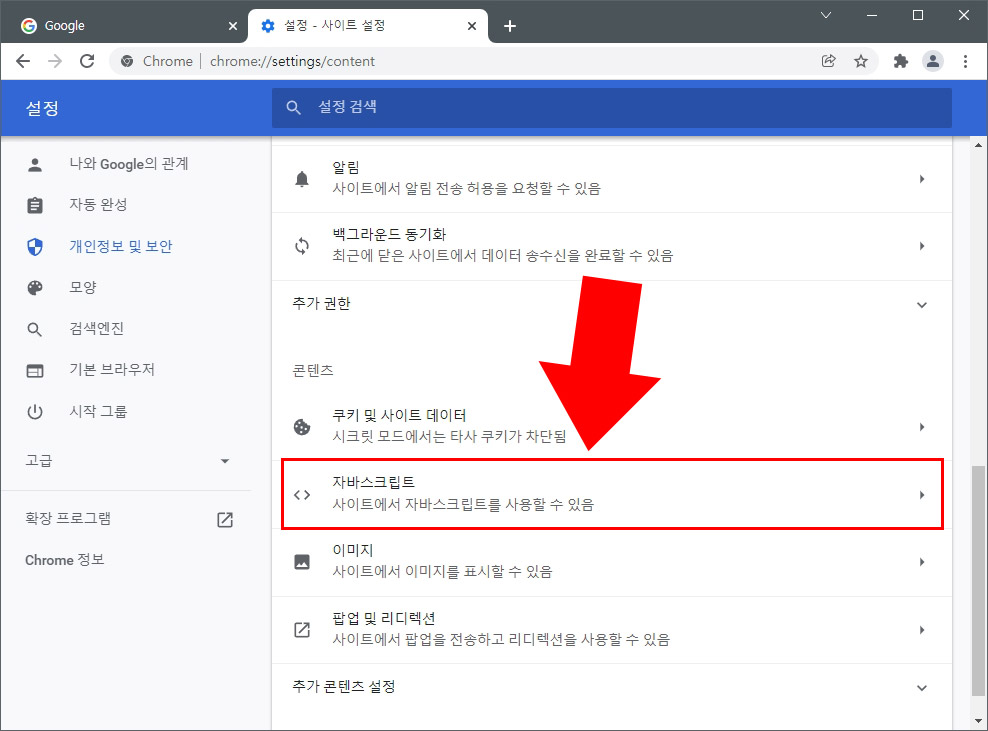Select the 쿠키 및 사이트 데이터 cookie icon

[x=302, y=426]
